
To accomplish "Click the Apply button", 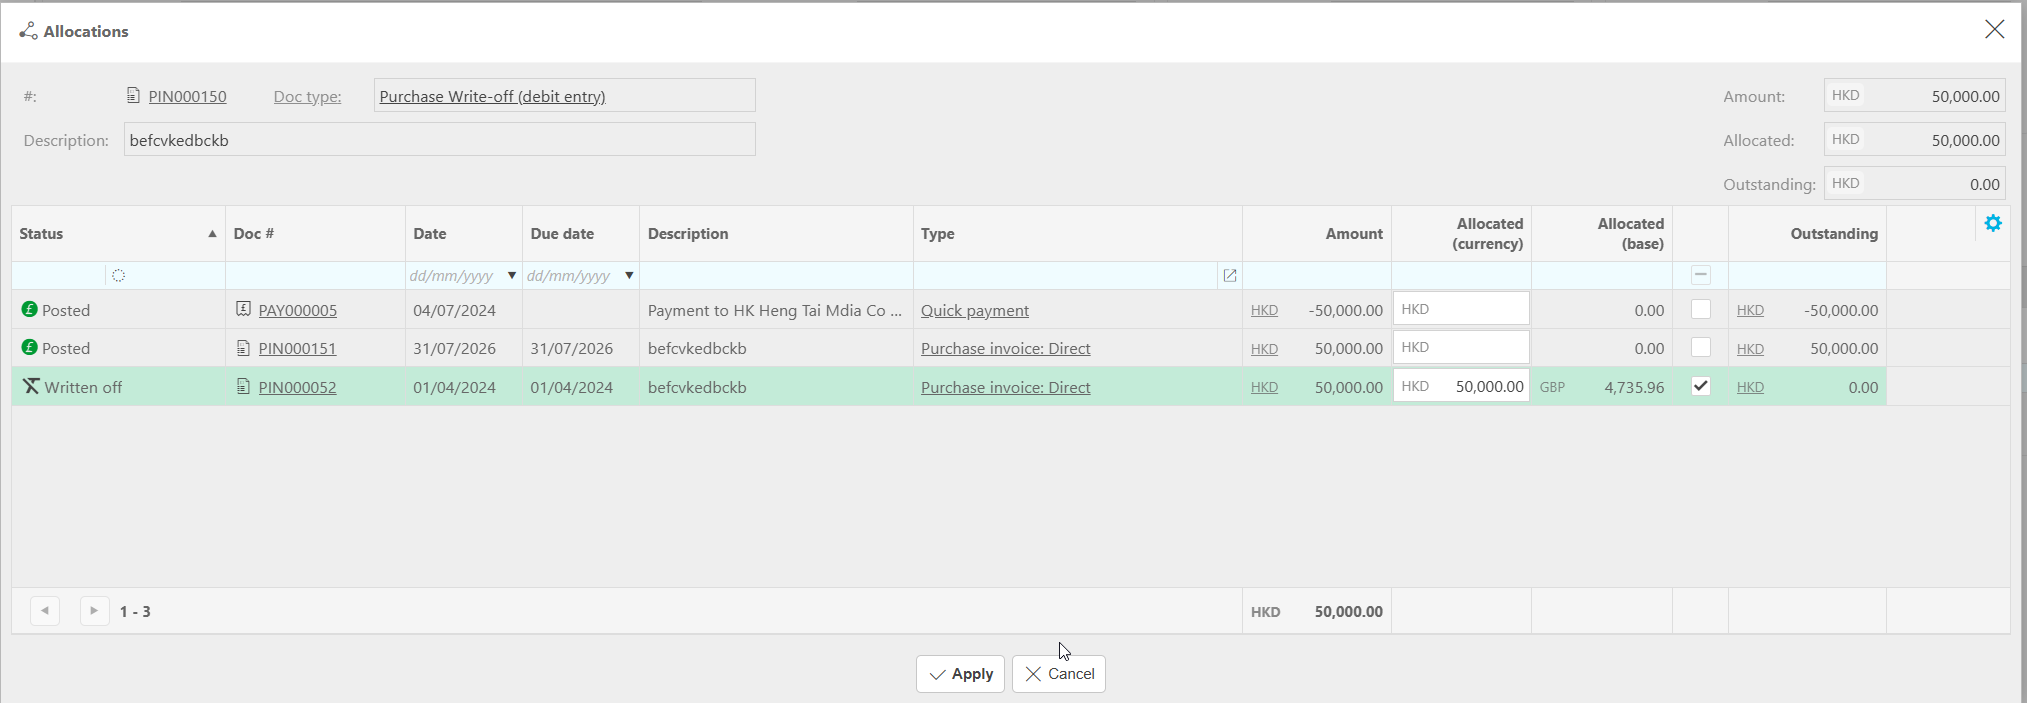I will tap(960, 674).
